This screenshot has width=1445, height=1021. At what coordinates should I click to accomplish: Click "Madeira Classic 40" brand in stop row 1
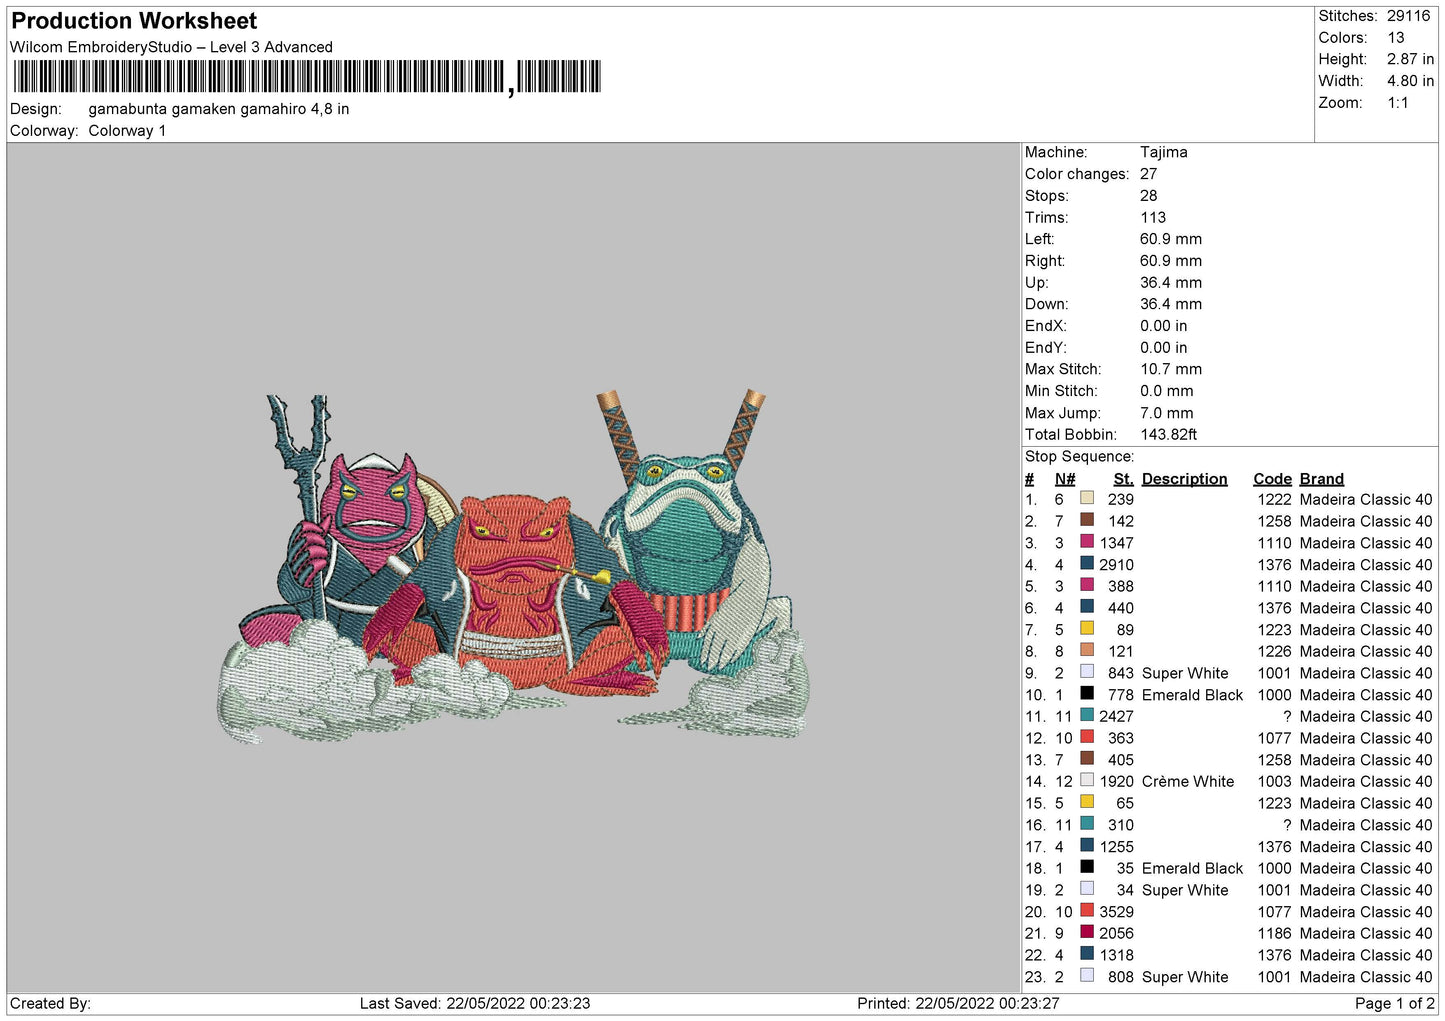pyautogui.click(x=1366, y=500)
